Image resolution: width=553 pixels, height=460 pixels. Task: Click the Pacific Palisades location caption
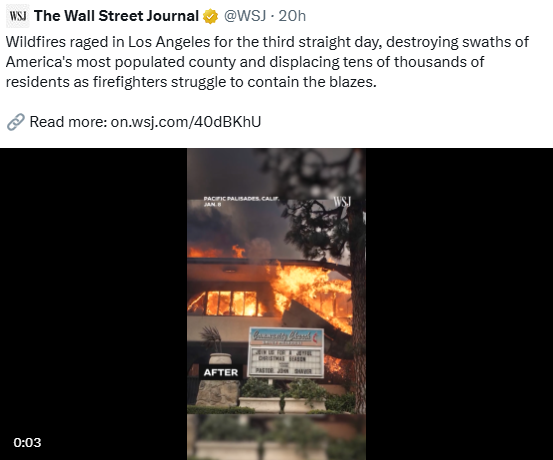[241, 201]
